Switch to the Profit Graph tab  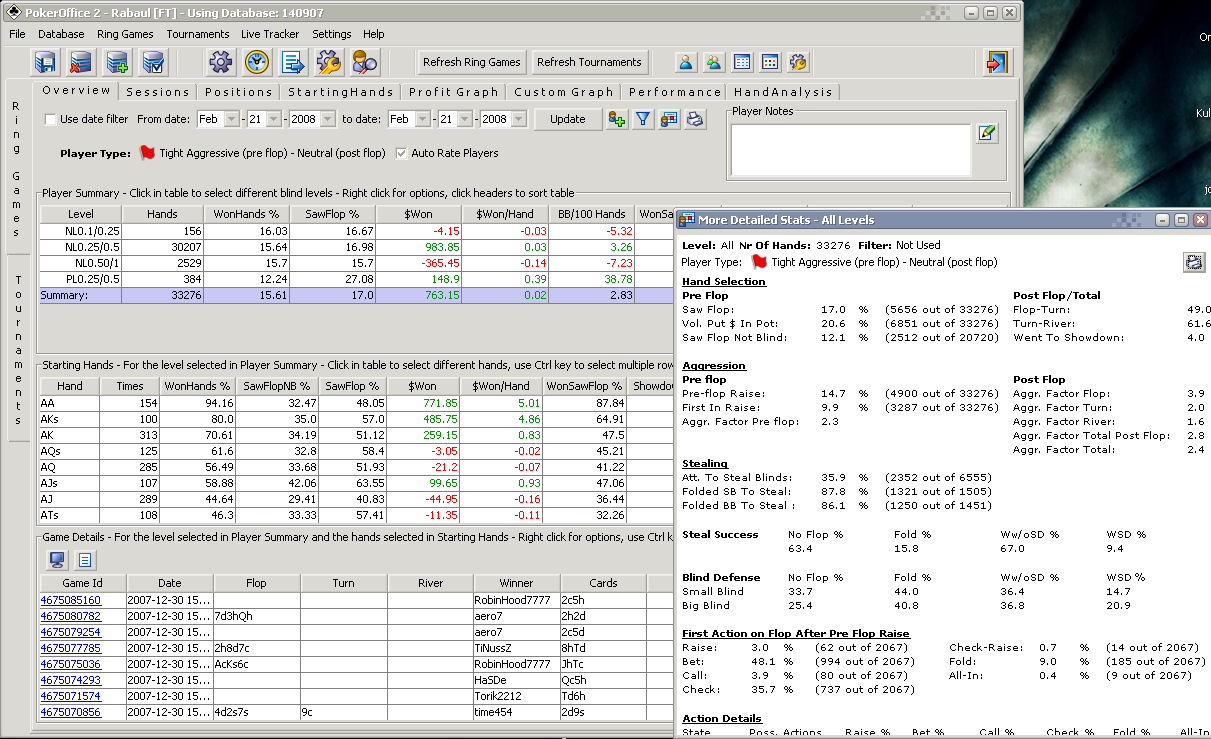(x=453, y=92)
